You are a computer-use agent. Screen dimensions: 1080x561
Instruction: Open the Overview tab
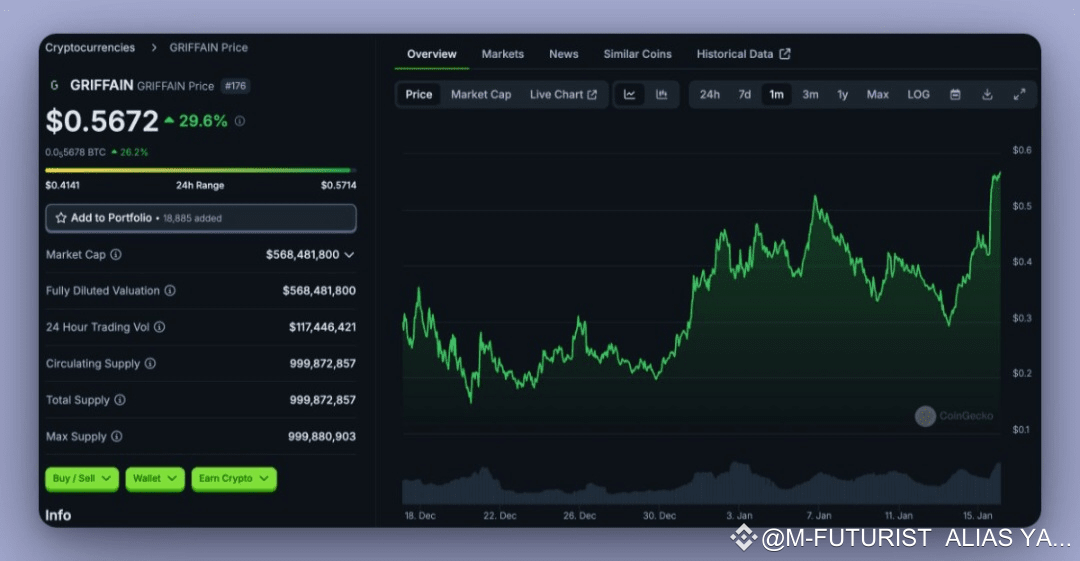[432, 54]
